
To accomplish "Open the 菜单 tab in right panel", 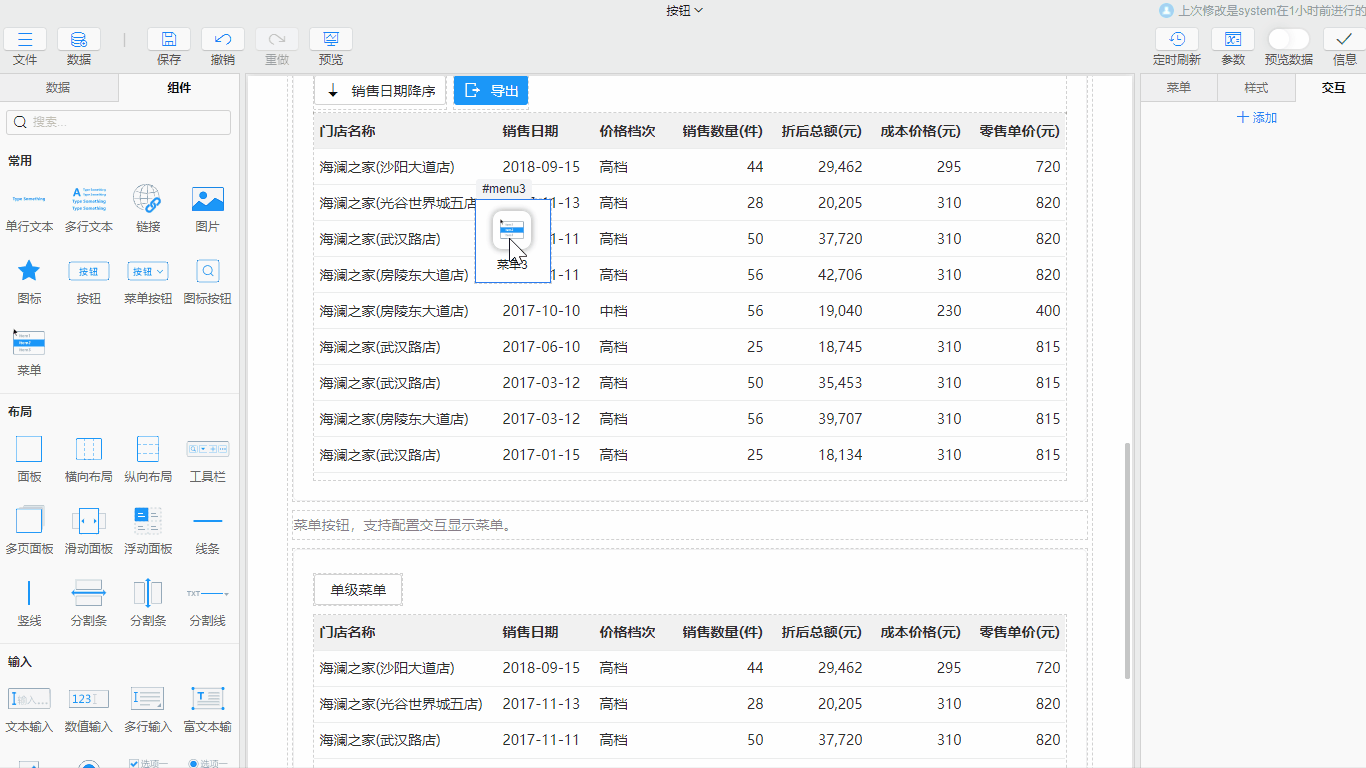I will pyautogui.click(x=1179, y=88).
